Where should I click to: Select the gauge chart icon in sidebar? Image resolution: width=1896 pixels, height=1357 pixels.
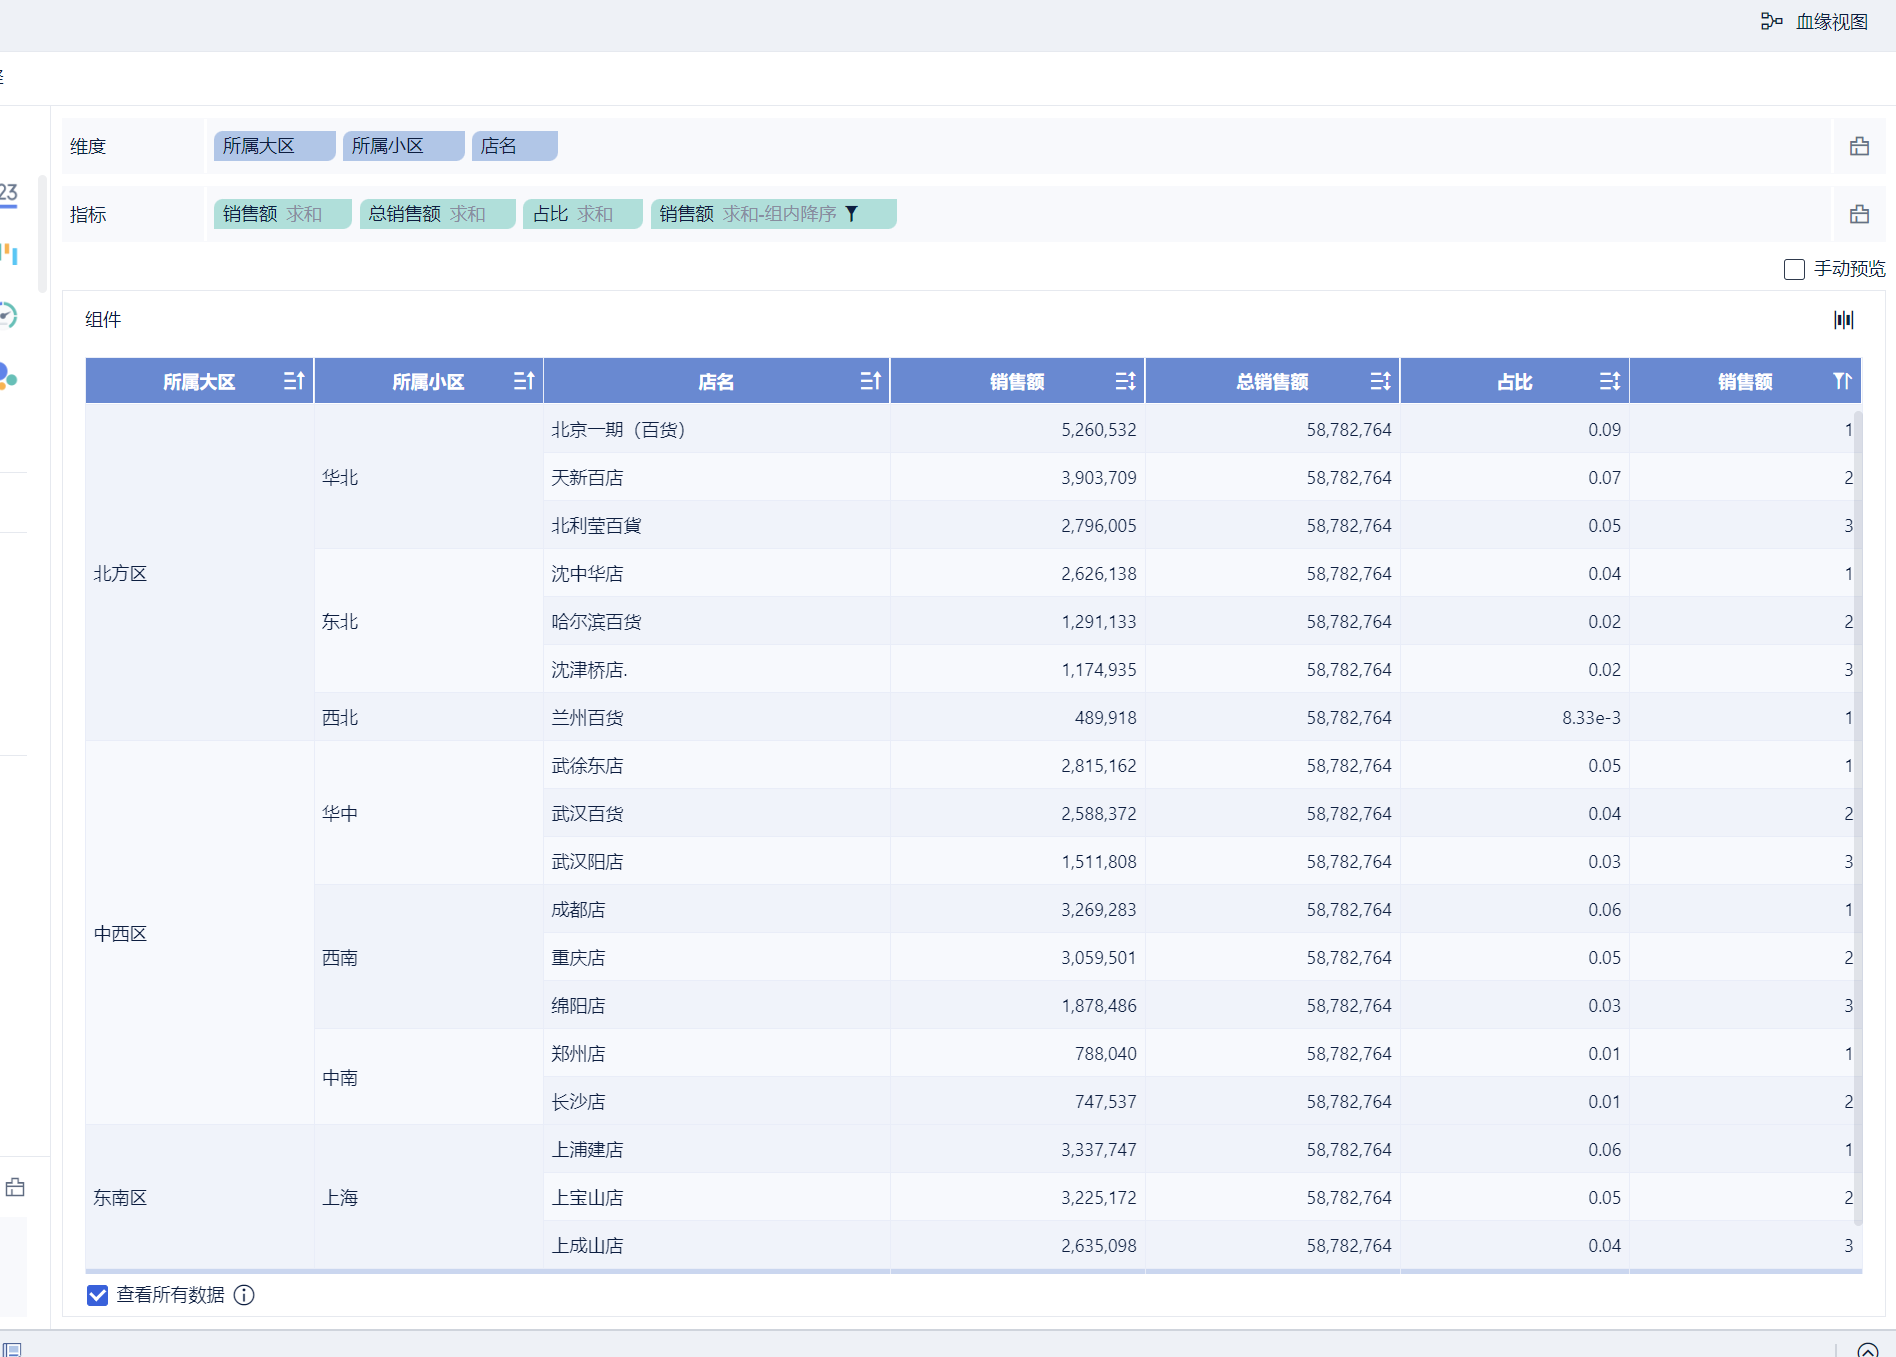click(8, 316)
